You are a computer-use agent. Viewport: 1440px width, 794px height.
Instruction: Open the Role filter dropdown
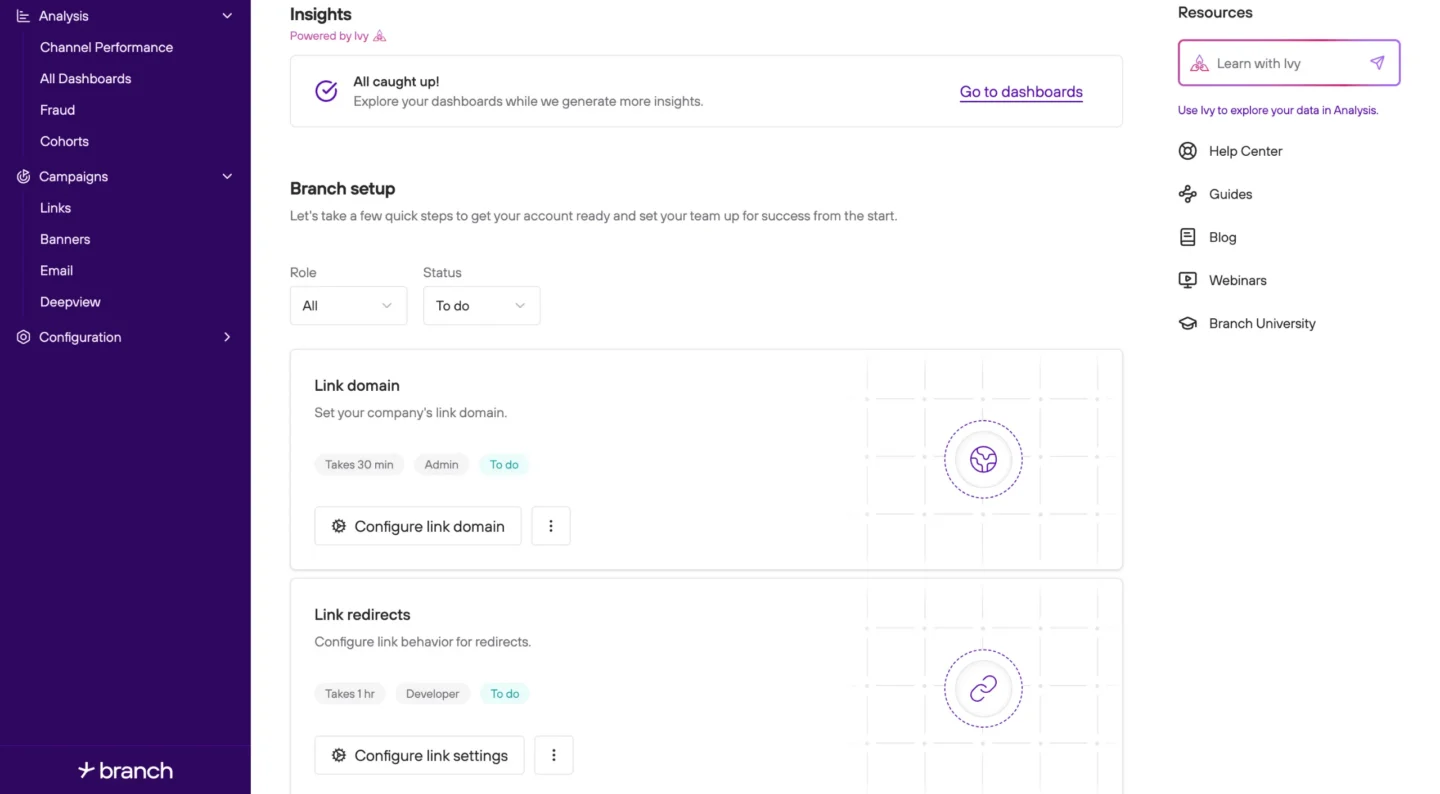point(348,306)
